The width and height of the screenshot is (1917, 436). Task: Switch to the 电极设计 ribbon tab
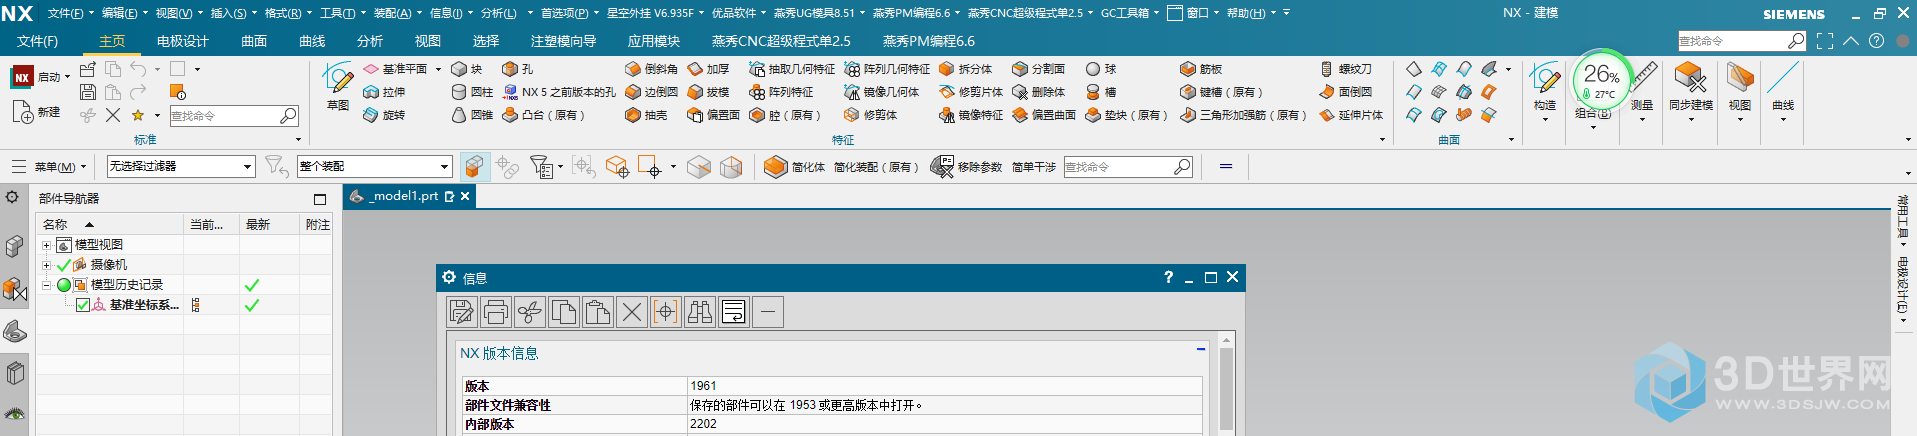click(183, 41)
